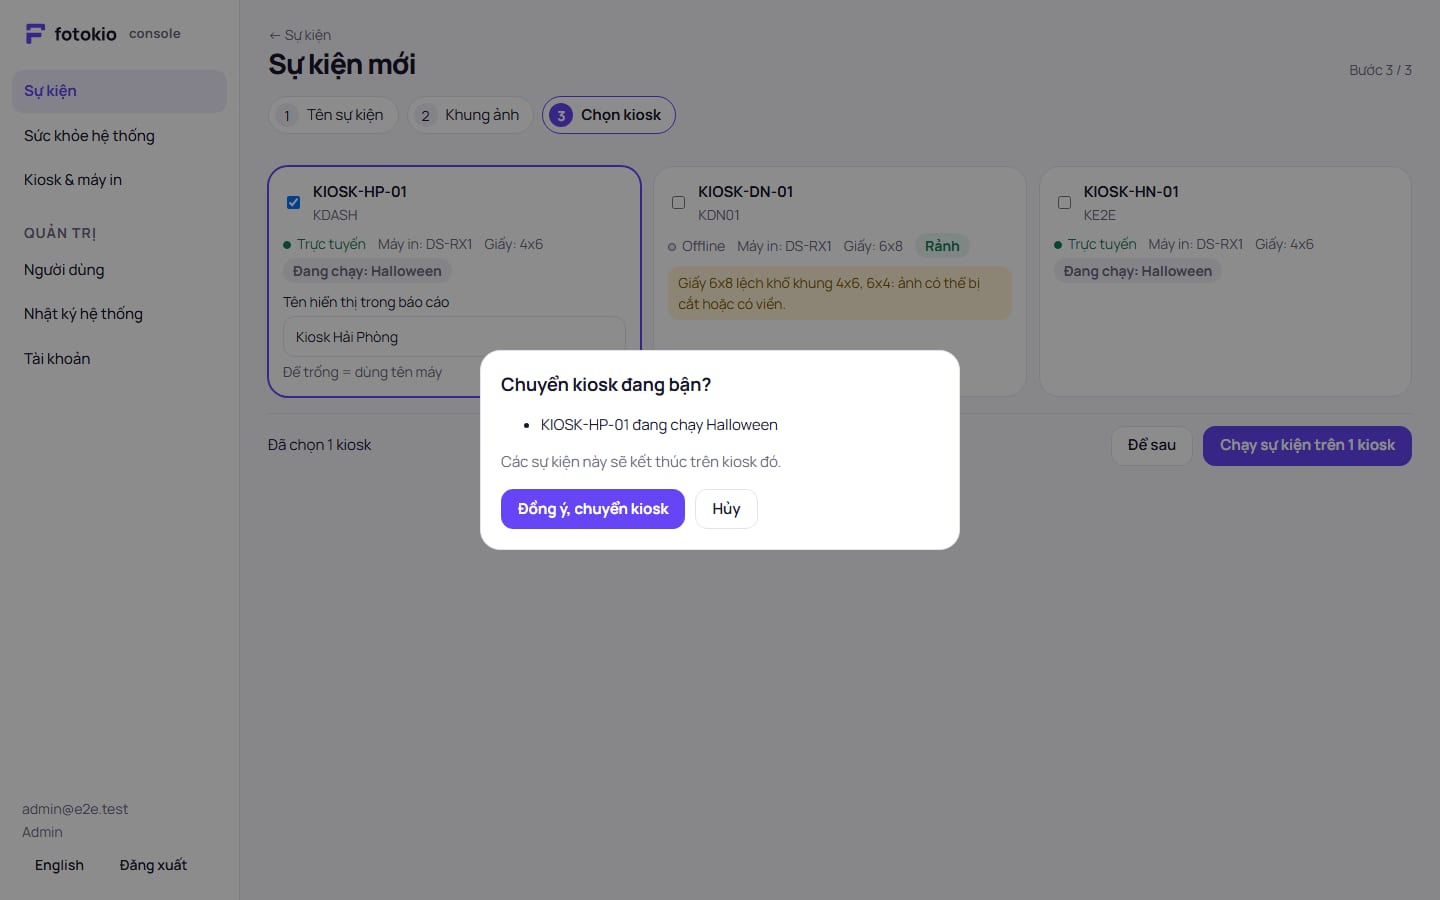Uncheck the KIOSK-HP-01 checkbox

point(293,202)
